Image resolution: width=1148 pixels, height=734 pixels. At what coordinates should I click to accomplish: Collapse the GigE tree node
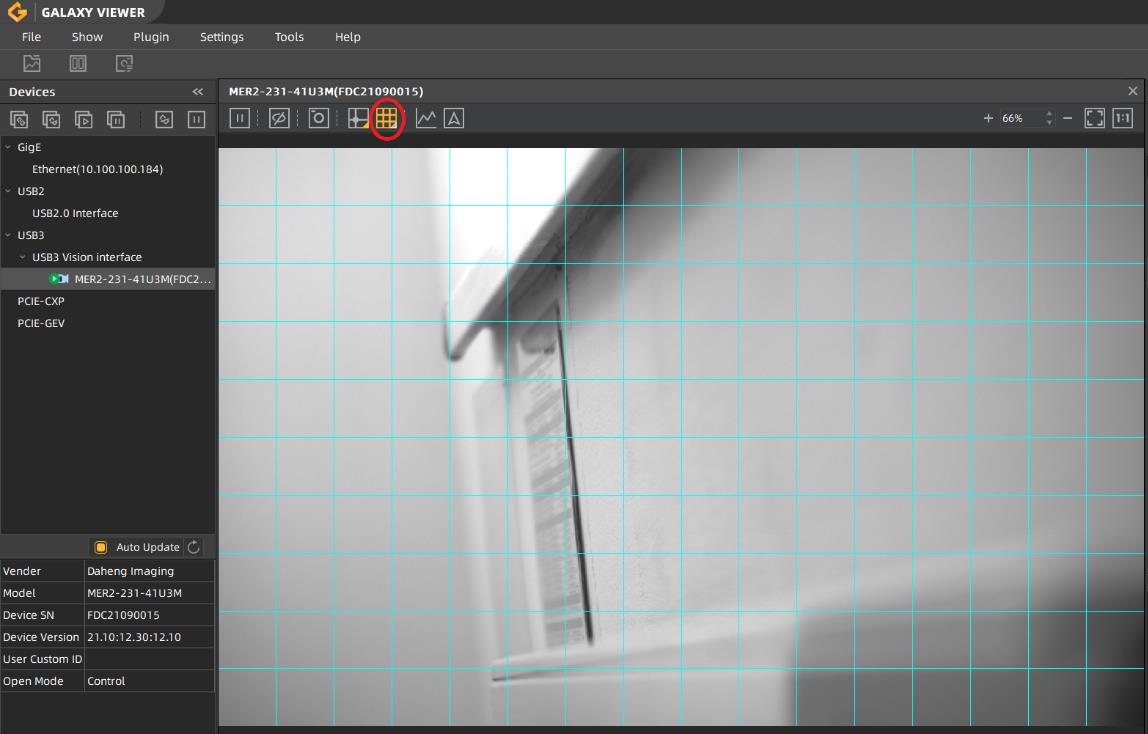click(8, 147)
